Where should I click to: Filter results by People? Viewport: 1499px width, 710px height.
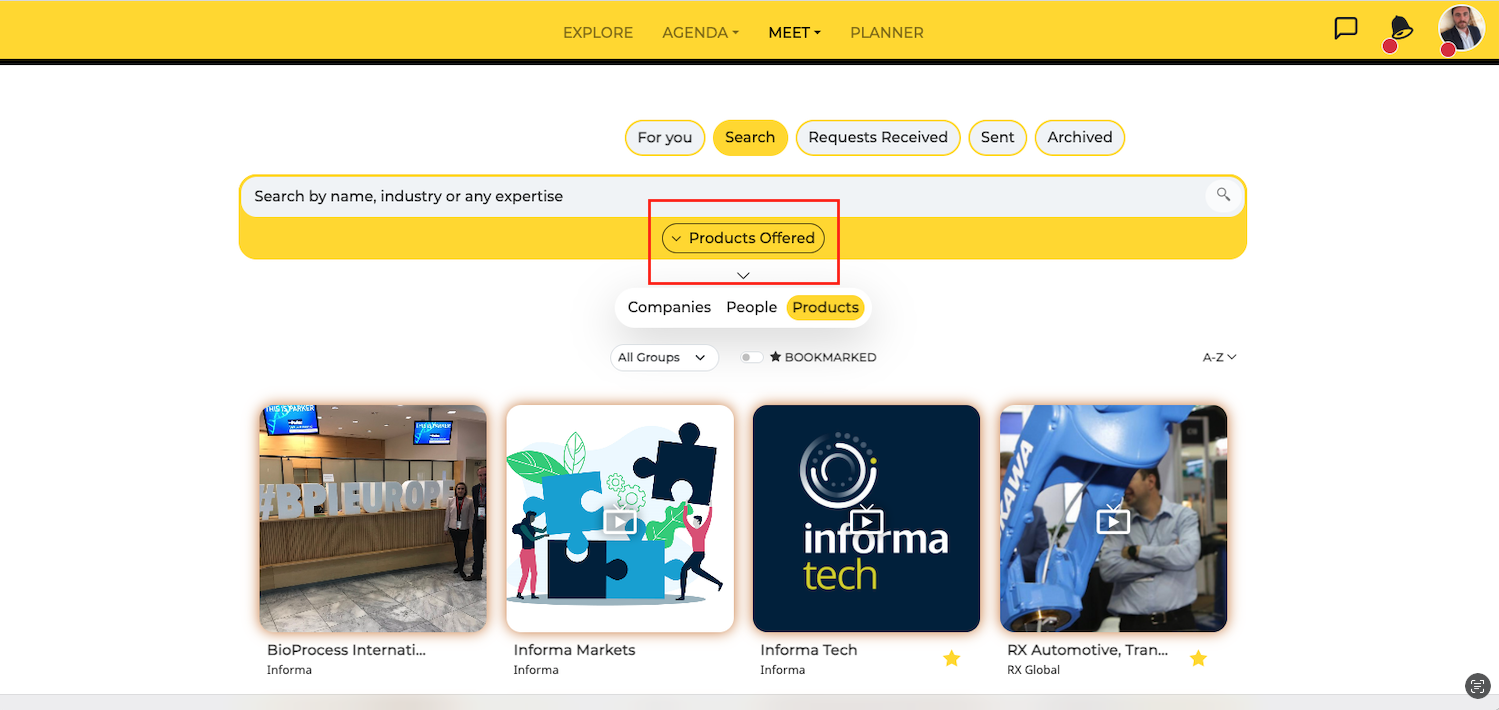pos(751,307)
